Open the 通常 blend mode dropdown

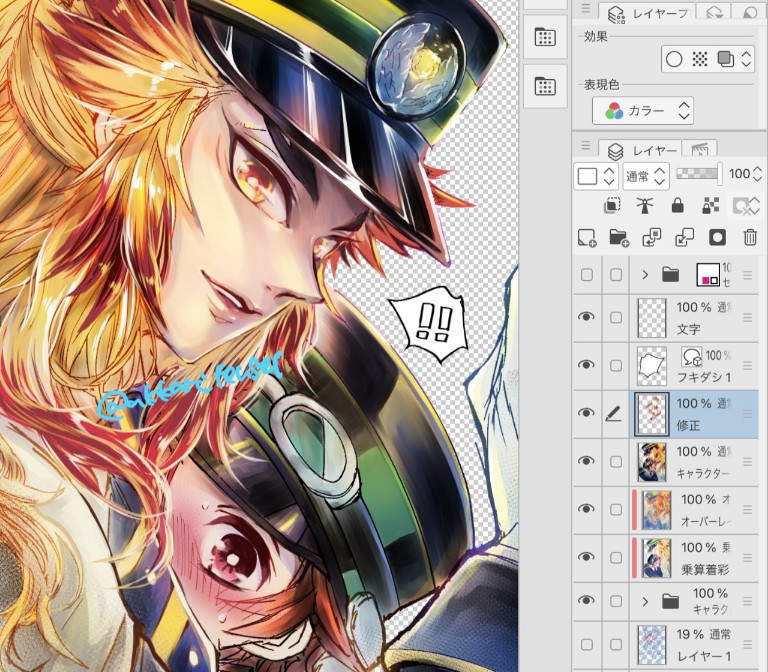[x=646, y=176]
